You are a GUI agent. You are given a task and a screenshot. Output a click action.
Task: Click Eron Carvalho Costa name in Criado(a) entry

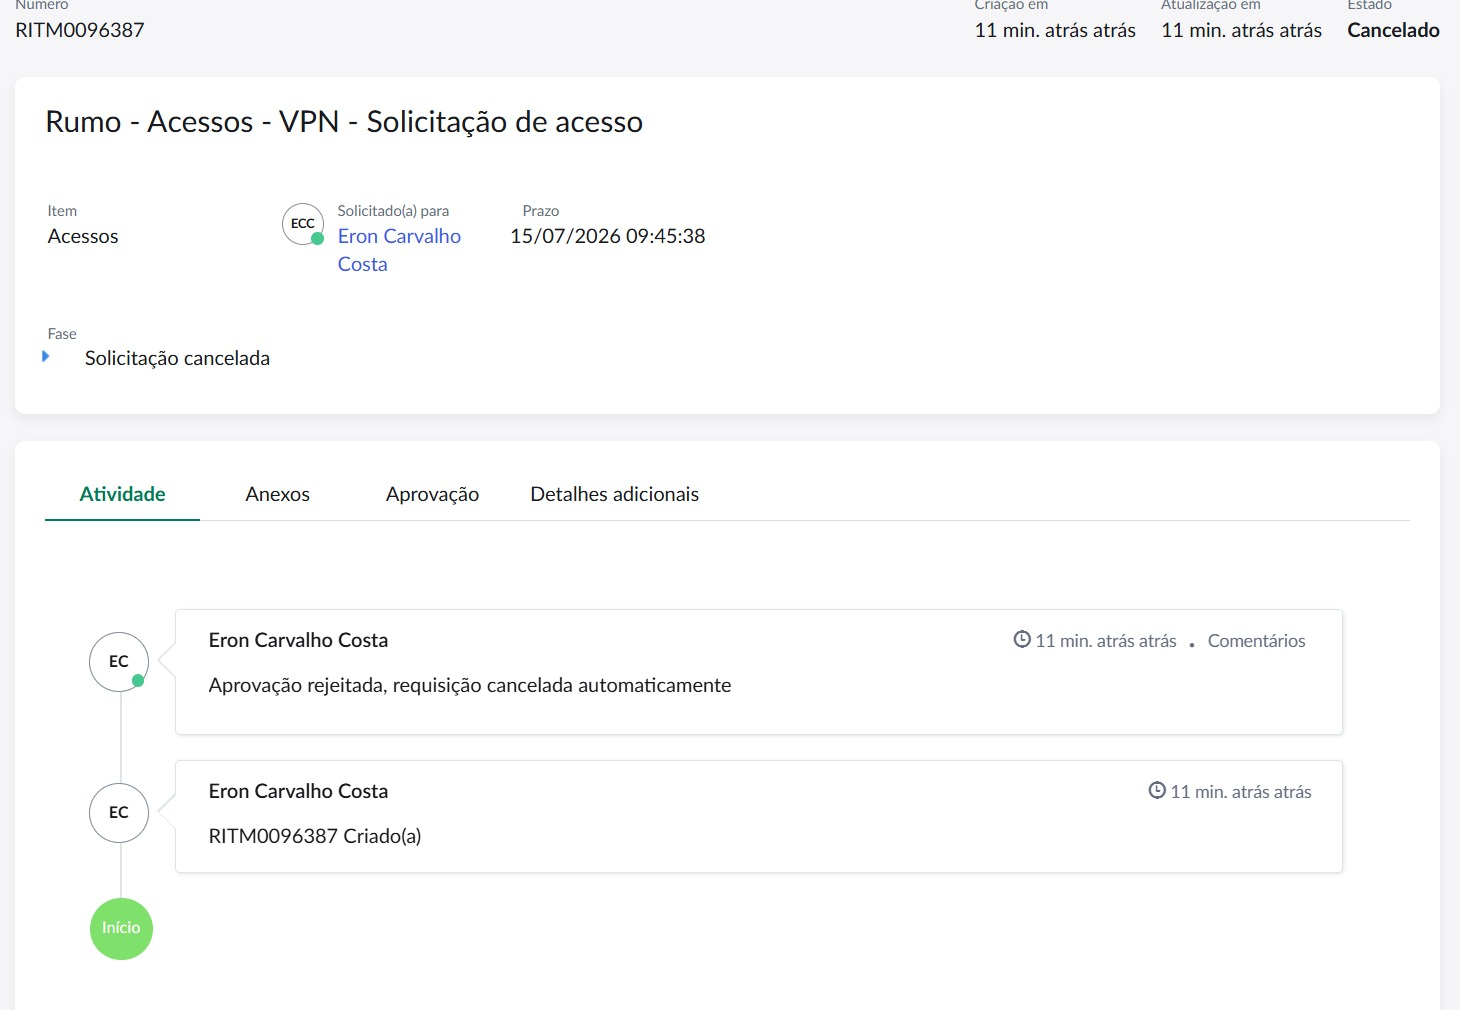click(298, 791)
